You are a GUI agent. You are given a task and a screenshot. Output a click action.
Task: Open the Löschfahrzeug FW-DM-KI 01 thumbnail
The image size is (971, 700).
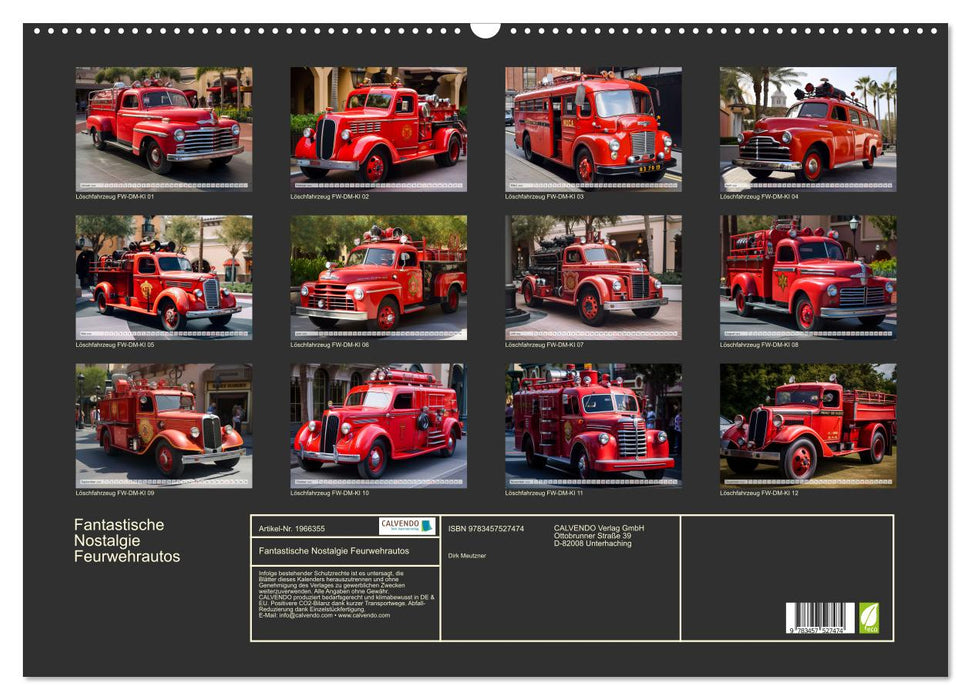point(164,129)
